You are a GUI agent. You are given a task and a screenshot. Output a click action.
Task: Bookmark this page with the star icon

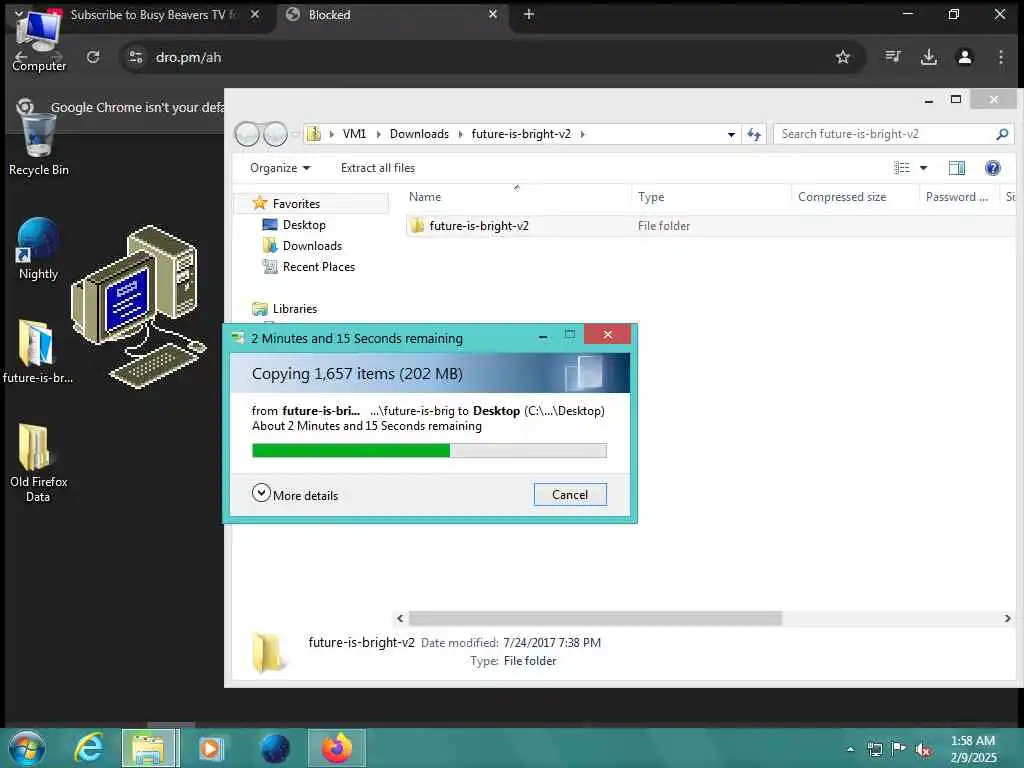(x=842, y=57)
